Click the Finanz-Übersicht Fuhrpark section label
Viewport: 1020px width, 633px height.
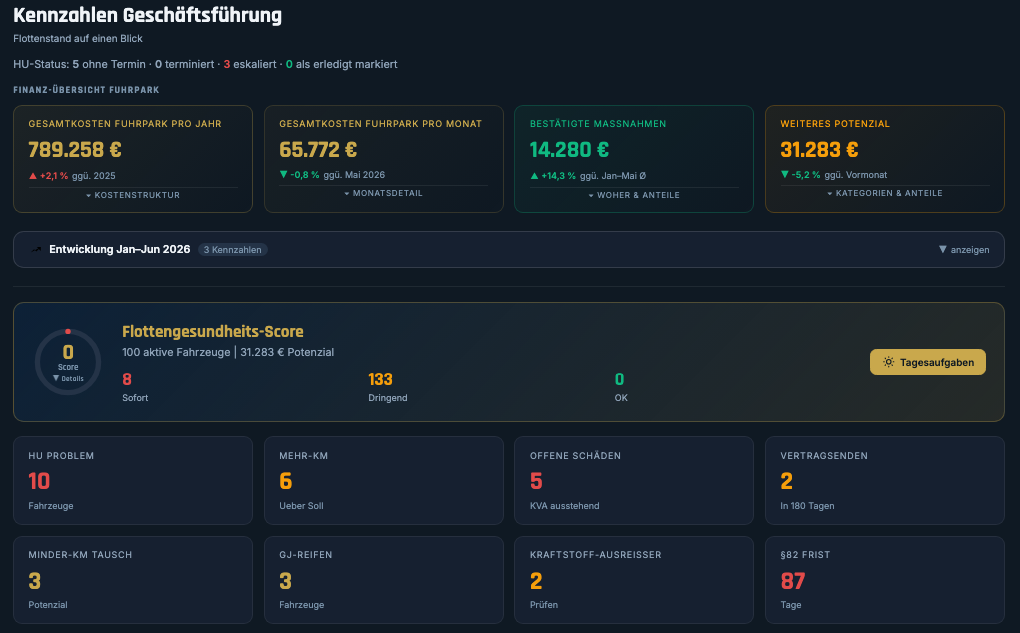click(86, 90)
